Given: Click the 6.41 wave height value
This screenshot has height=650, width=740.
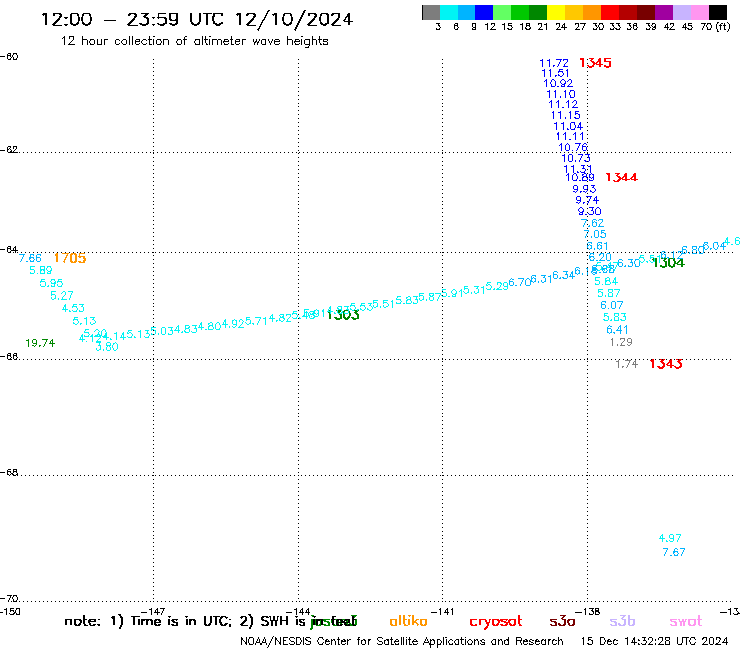Looking at the screenshot, I should point(617,329).
